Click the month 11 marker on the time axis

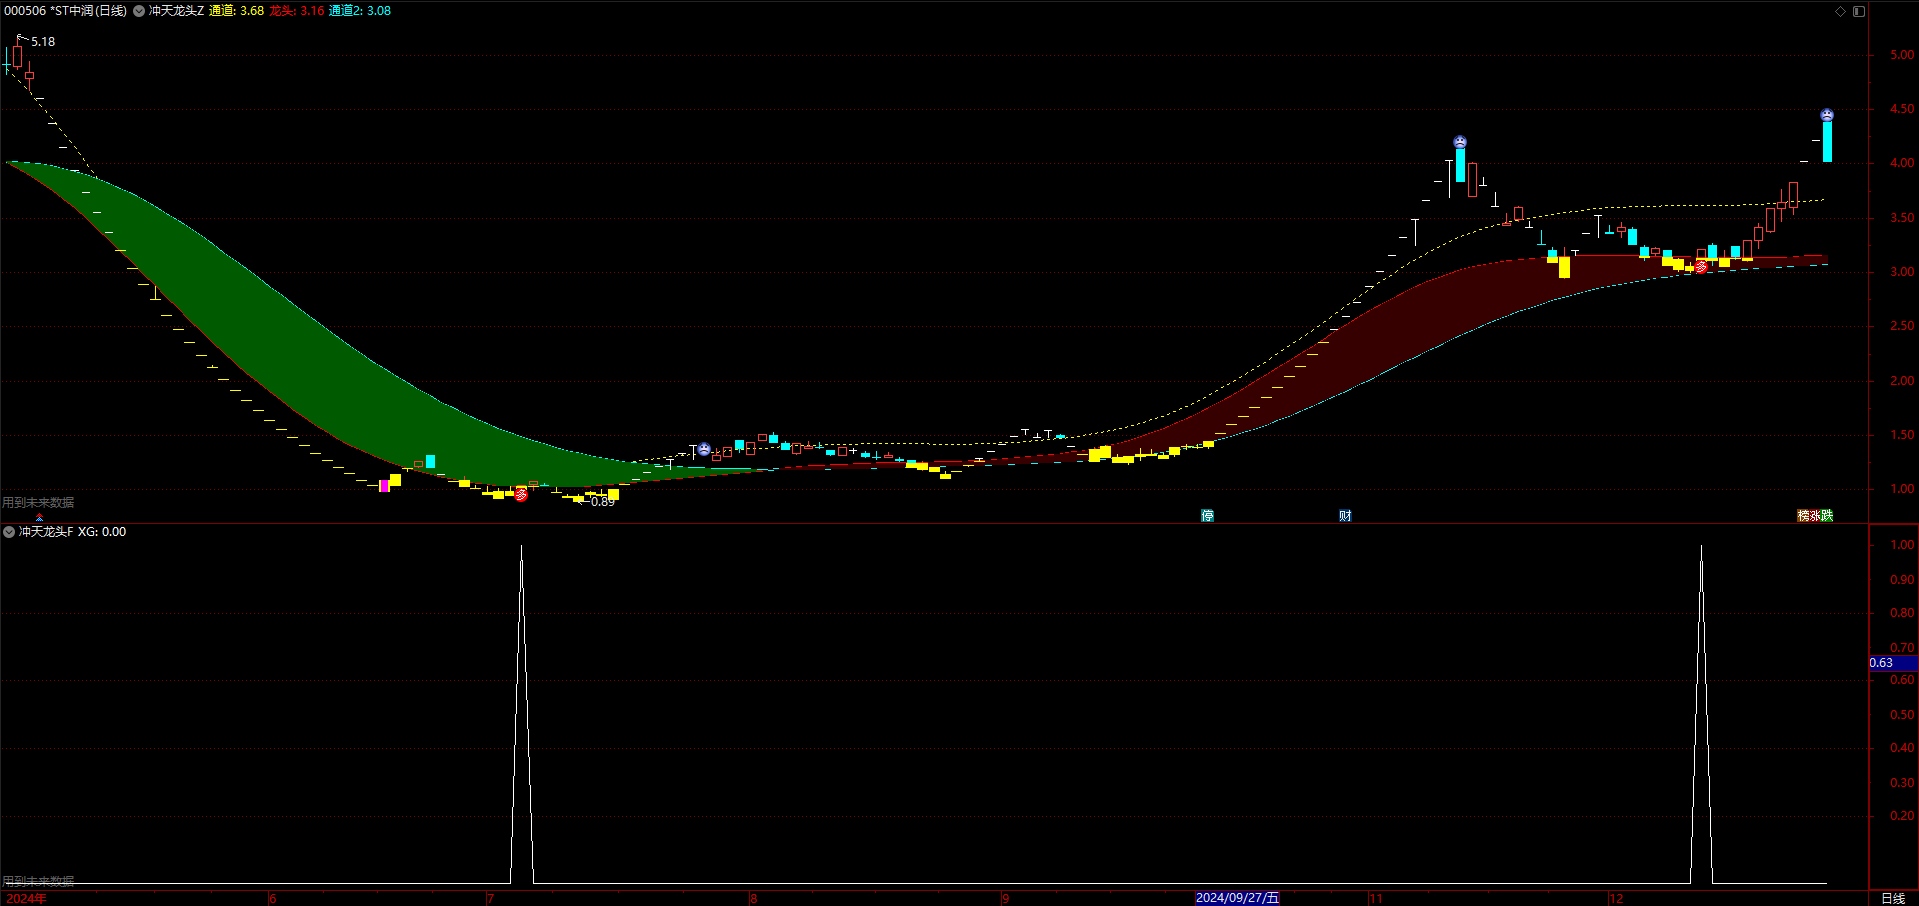coord(1376,898)
